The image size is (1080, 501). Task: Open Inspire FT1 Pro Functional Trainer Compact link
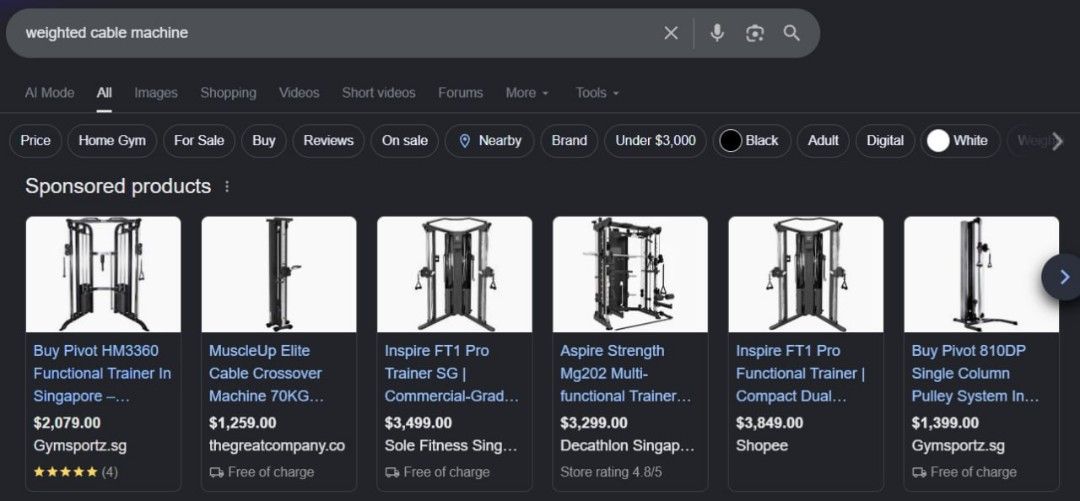click(x=800, y=374)
